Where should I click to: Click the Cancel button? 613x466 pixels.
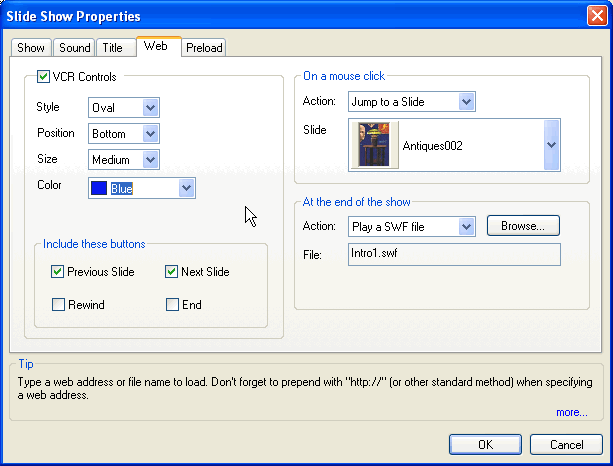point(566,444)
